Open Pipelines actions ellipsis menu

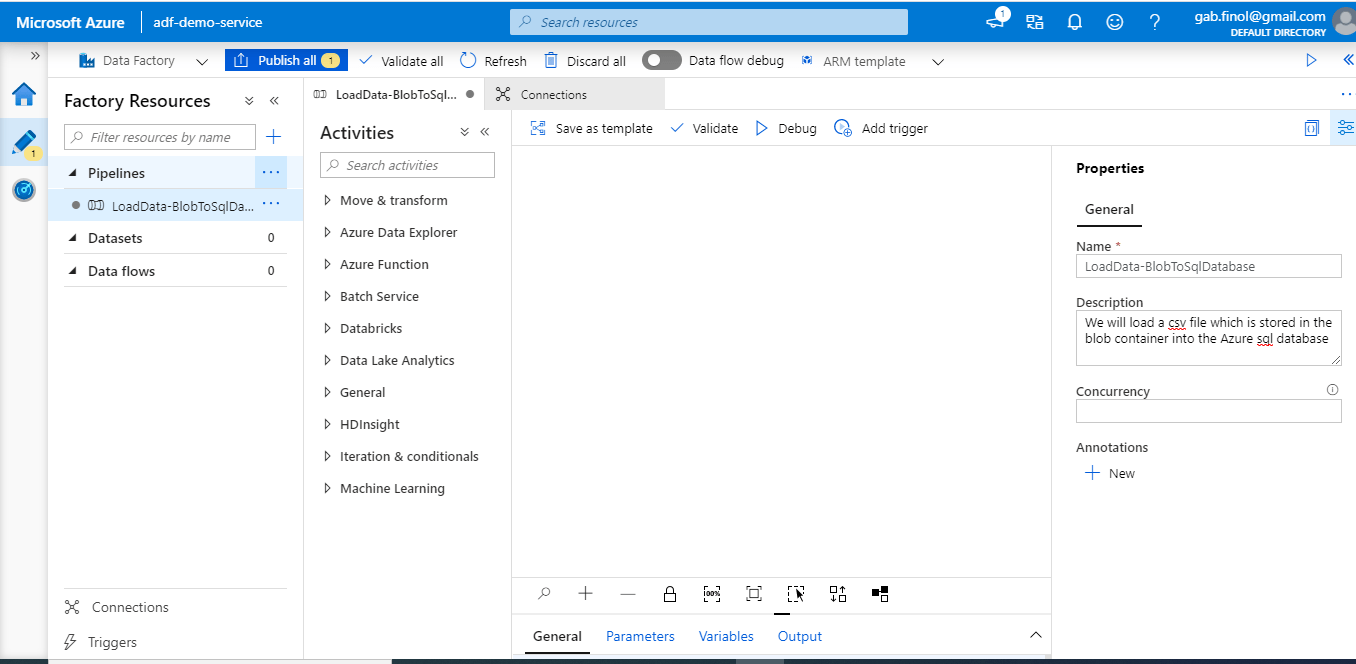coord(271,173)
